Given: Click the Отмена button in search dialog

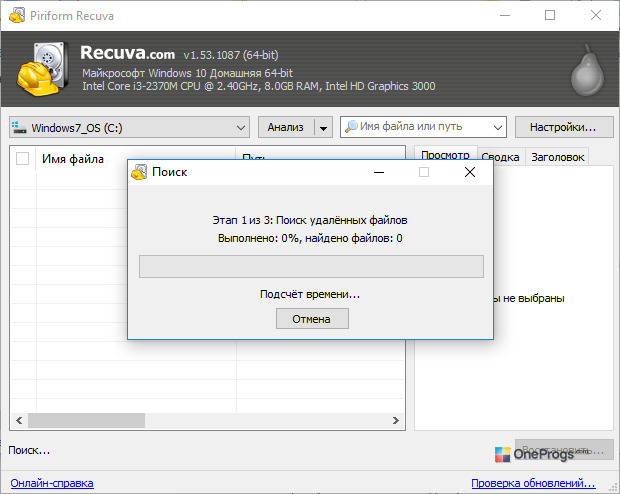Looking at the screenshot, I should click(312, 319).
